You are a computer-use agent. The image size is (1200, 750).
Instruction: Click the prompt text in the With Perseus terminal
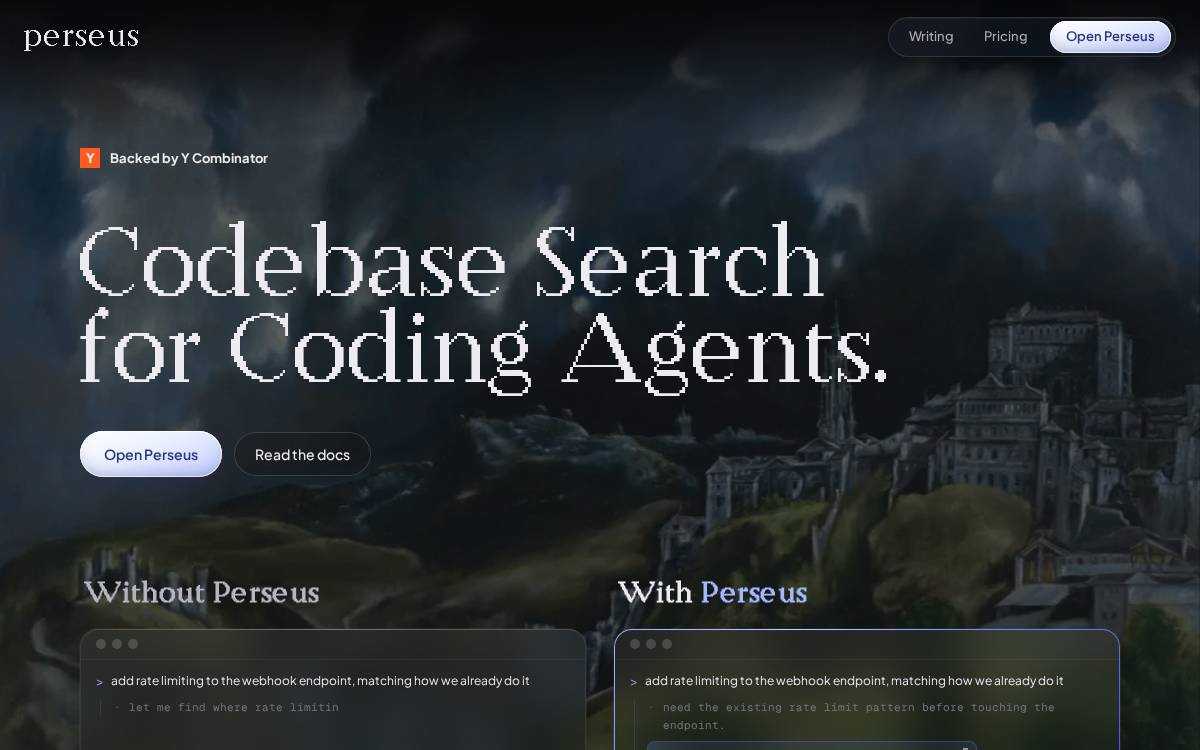(x=854, y=681)
